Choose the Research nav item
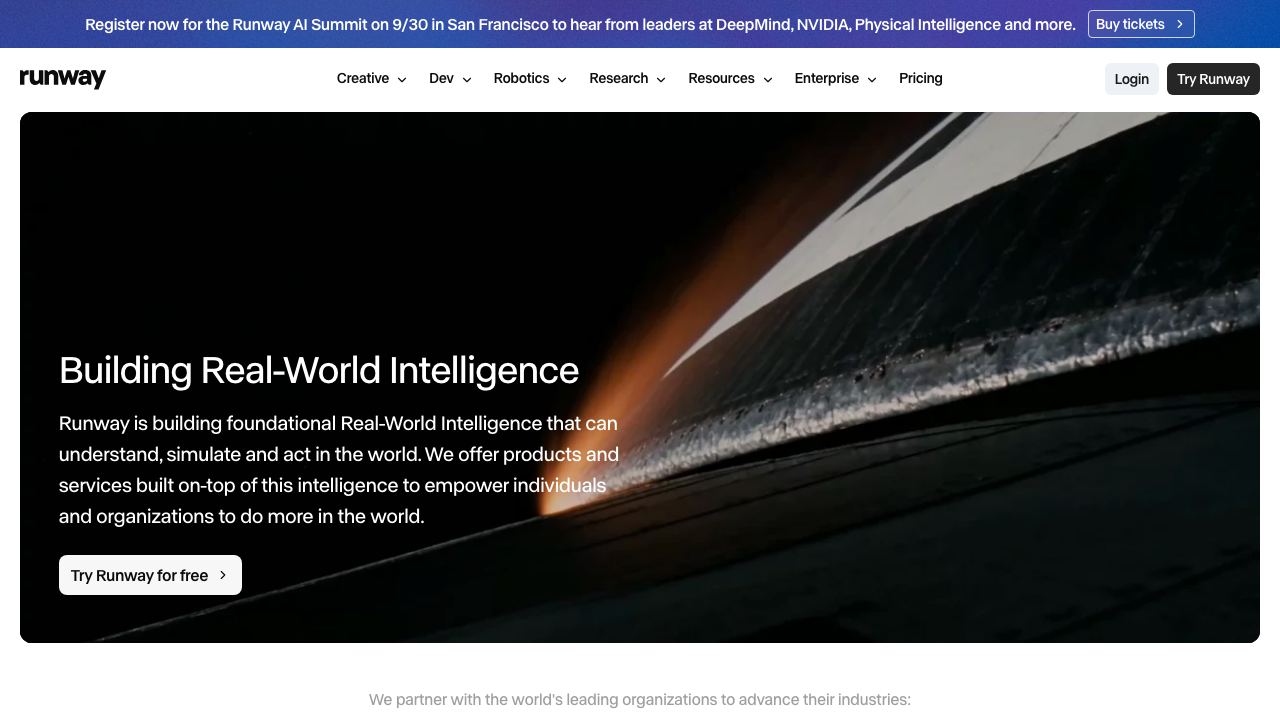 tap(619, 78)
